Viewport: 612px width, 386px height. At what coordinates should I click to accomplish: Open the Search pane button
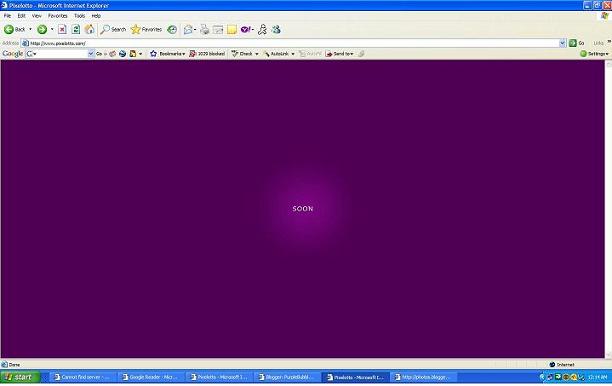coord(113,29)
